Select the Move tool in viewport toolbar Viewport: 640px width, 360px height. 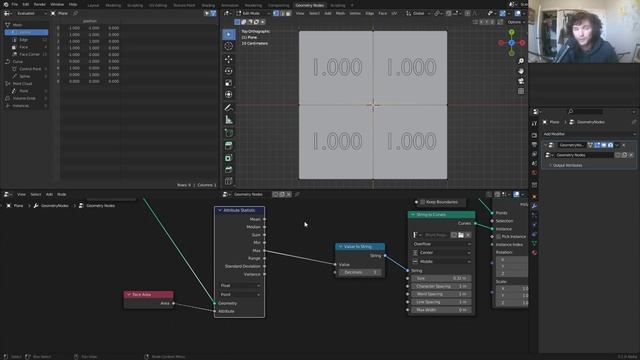pyautogui.click(x=229, y=59)
